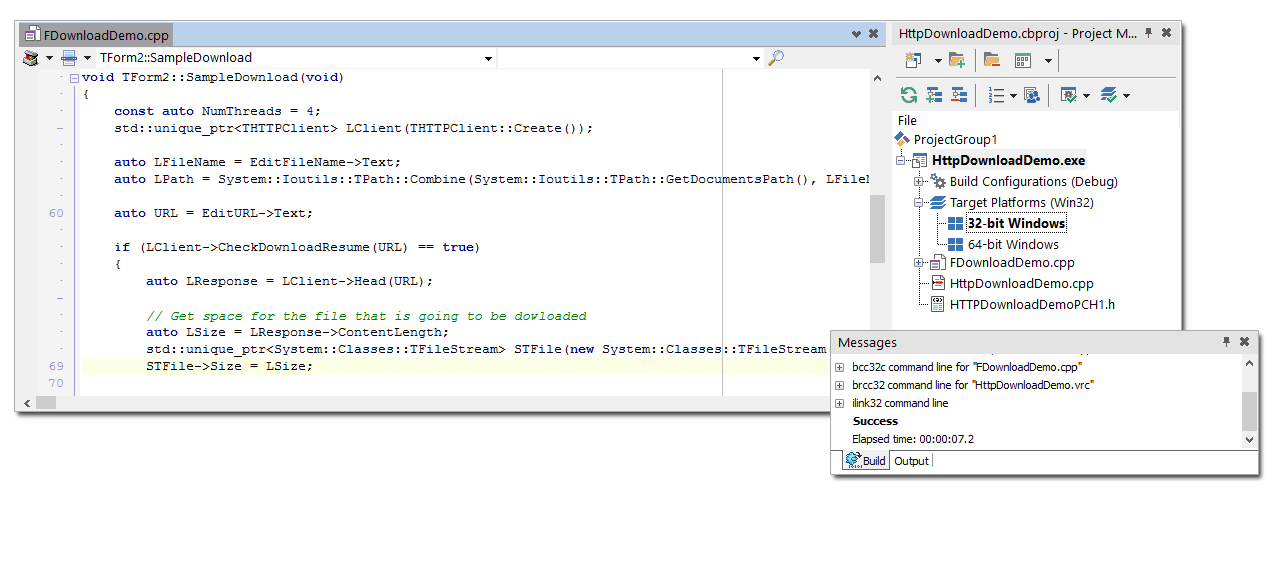Screen dimensions: 1283x561
Task: Click the 'Get space for the file' comment line
Action: pos(366,316)
